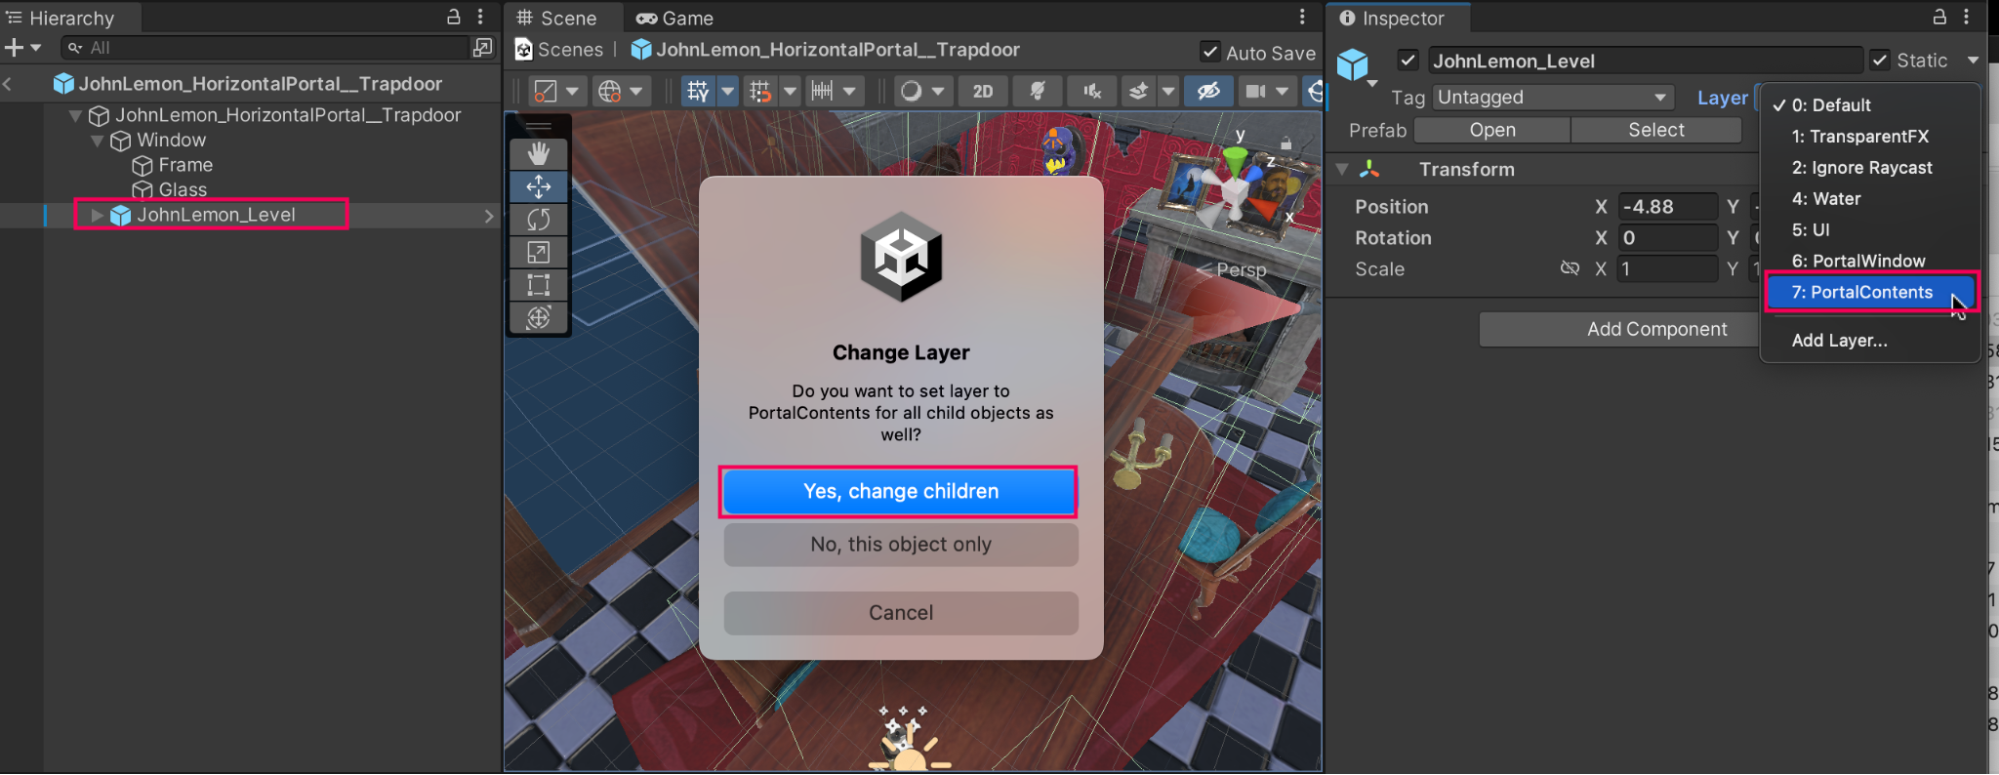Screen dimensions: 1999x775
Task: Expand the JohnLemon_Level tree node
Action: point(97,215)
